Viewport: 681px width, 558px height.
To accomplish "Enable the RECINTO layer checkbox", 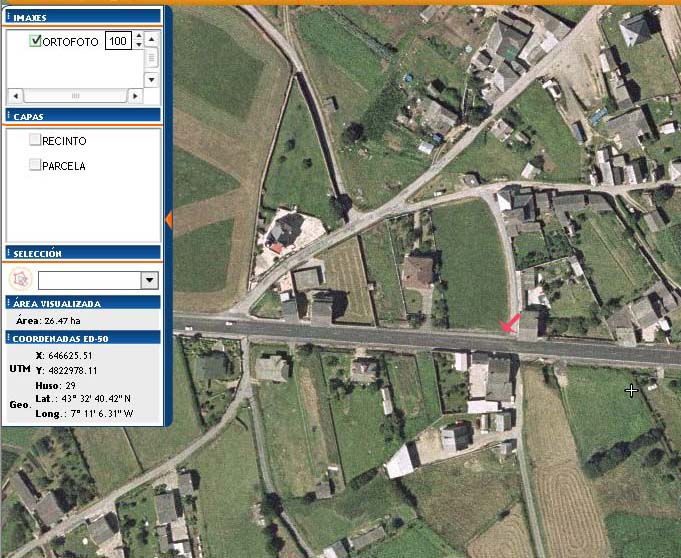I will click(35, 141).
